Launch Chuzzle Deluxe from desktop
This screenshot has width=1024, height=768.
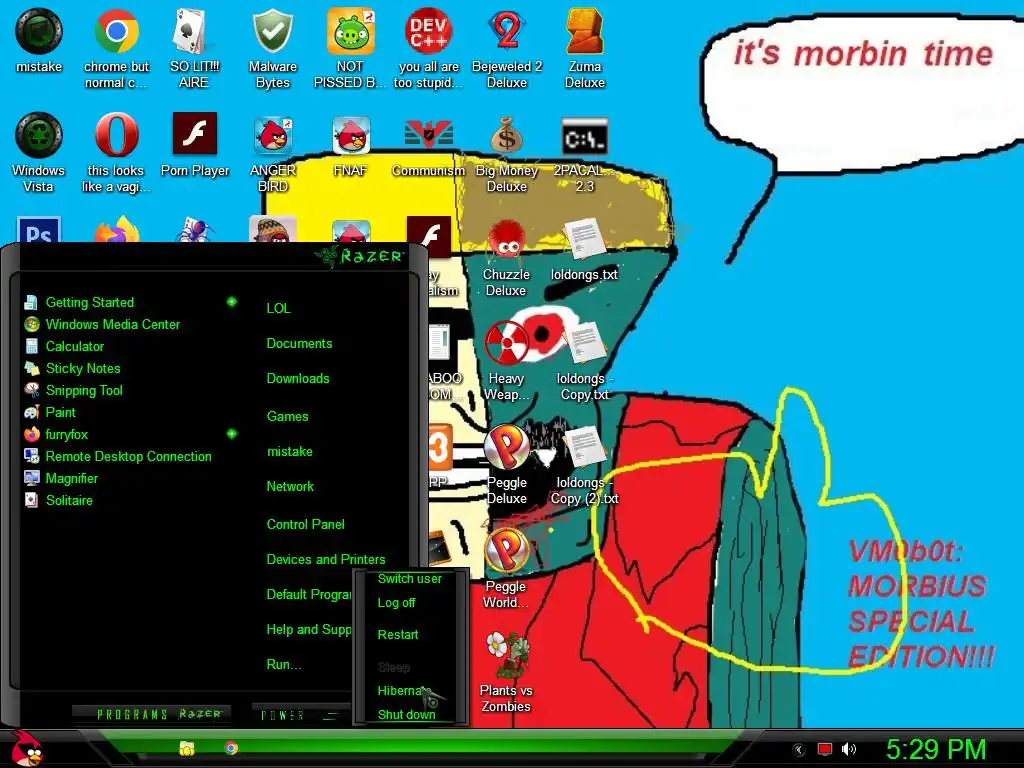click(506, 257)
